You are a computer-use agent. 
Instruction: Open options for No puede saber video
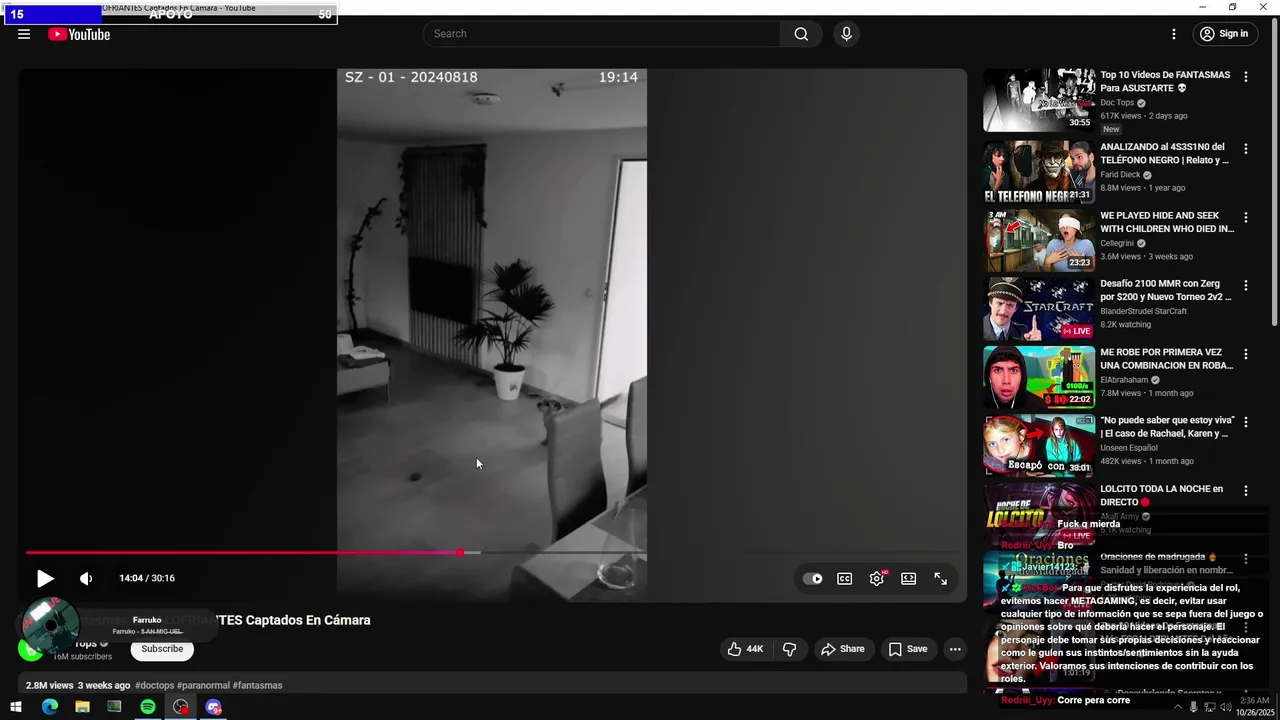point(1246,422)
